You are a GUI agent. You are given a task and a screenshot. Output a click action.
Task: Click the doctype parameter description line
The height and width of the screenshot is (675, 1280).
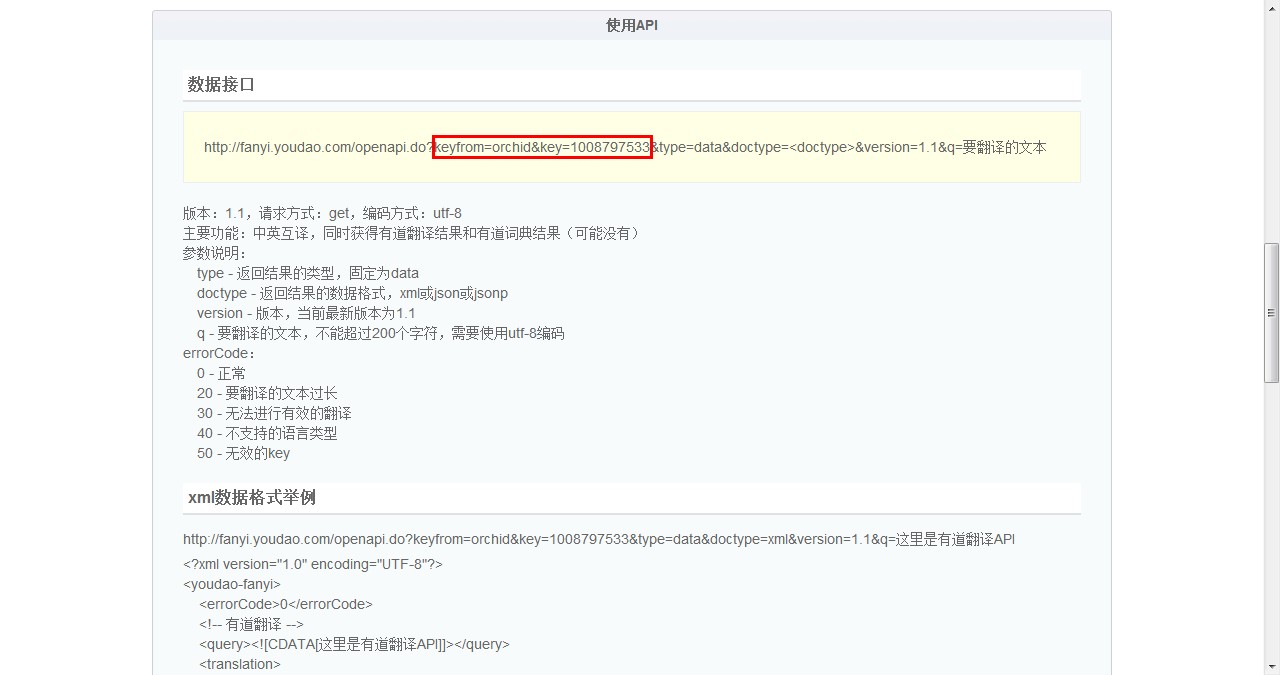click(352, 293)
